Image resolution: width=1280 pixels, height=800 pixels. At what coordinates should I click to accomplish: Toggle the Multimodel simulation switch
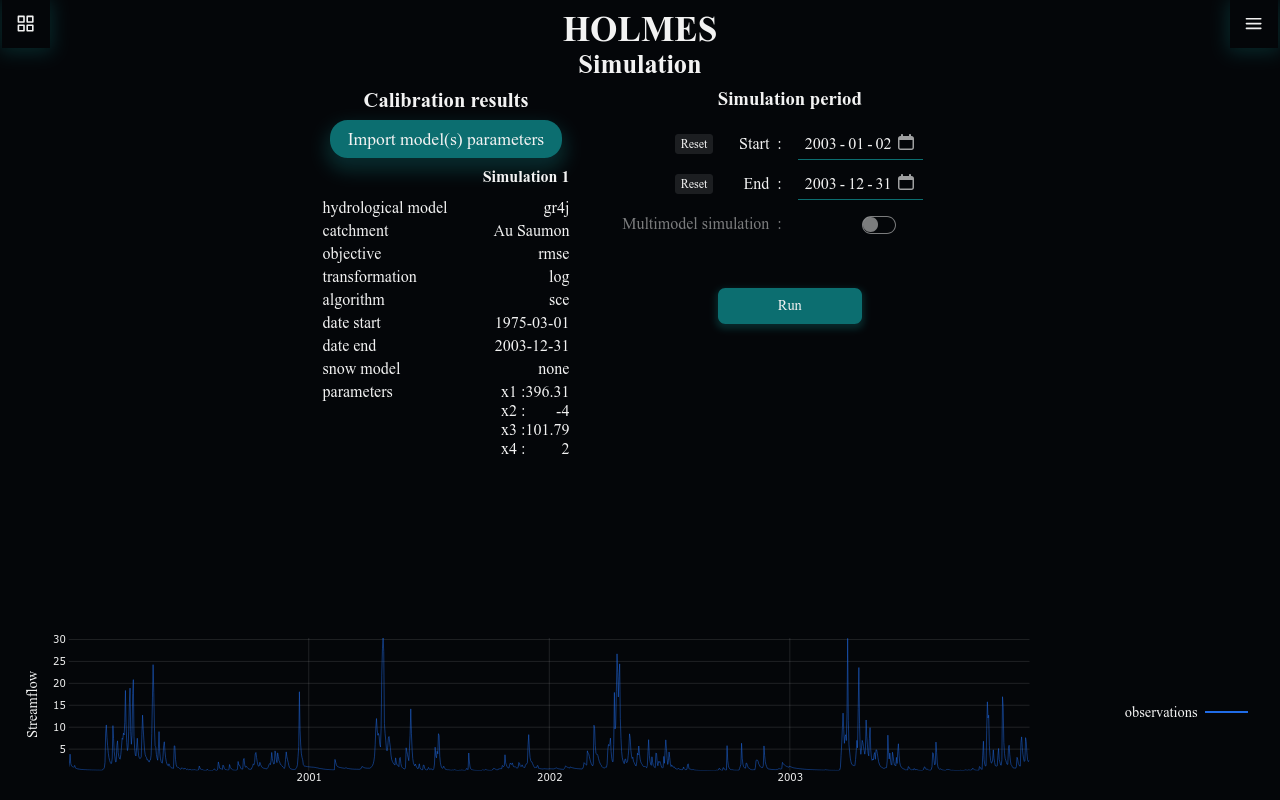point(878,225)
